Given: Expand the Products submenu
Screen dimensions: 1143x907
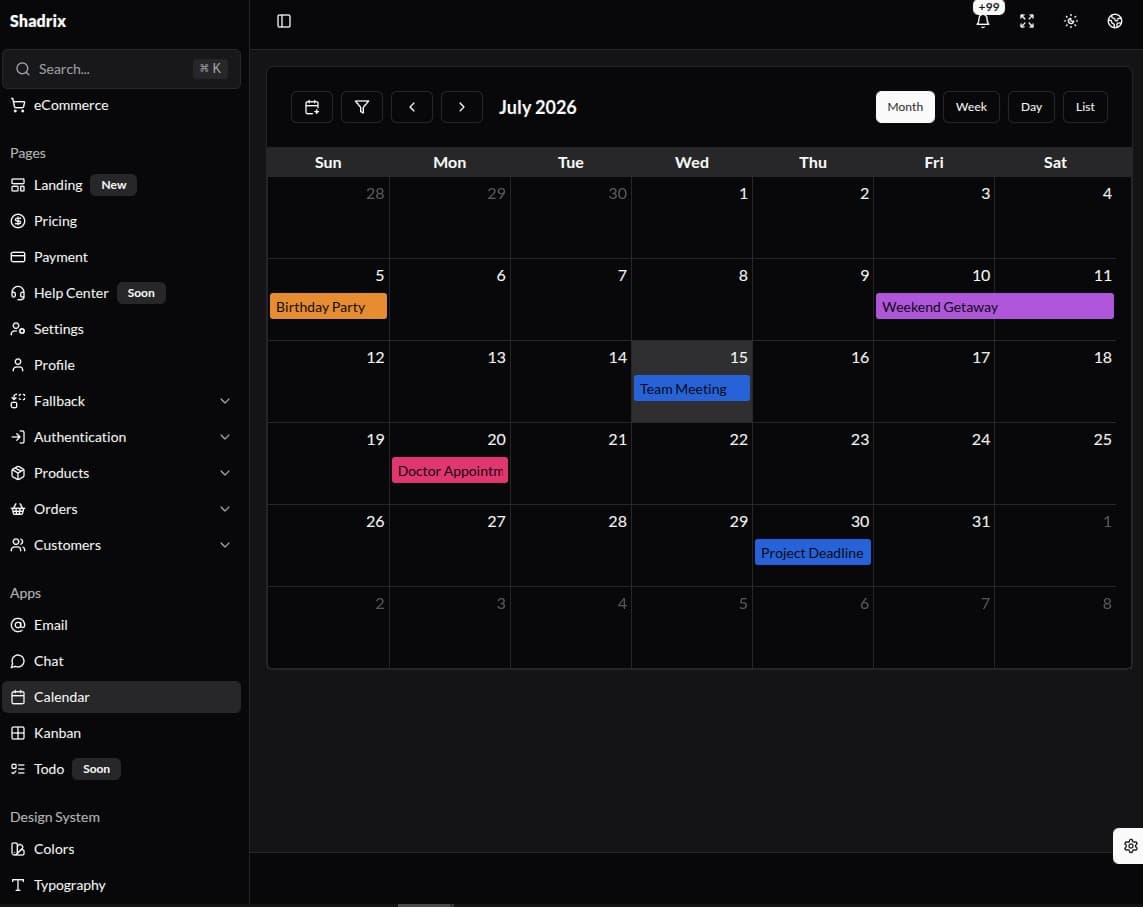Looking at the screenshot, I should (225, 473).
